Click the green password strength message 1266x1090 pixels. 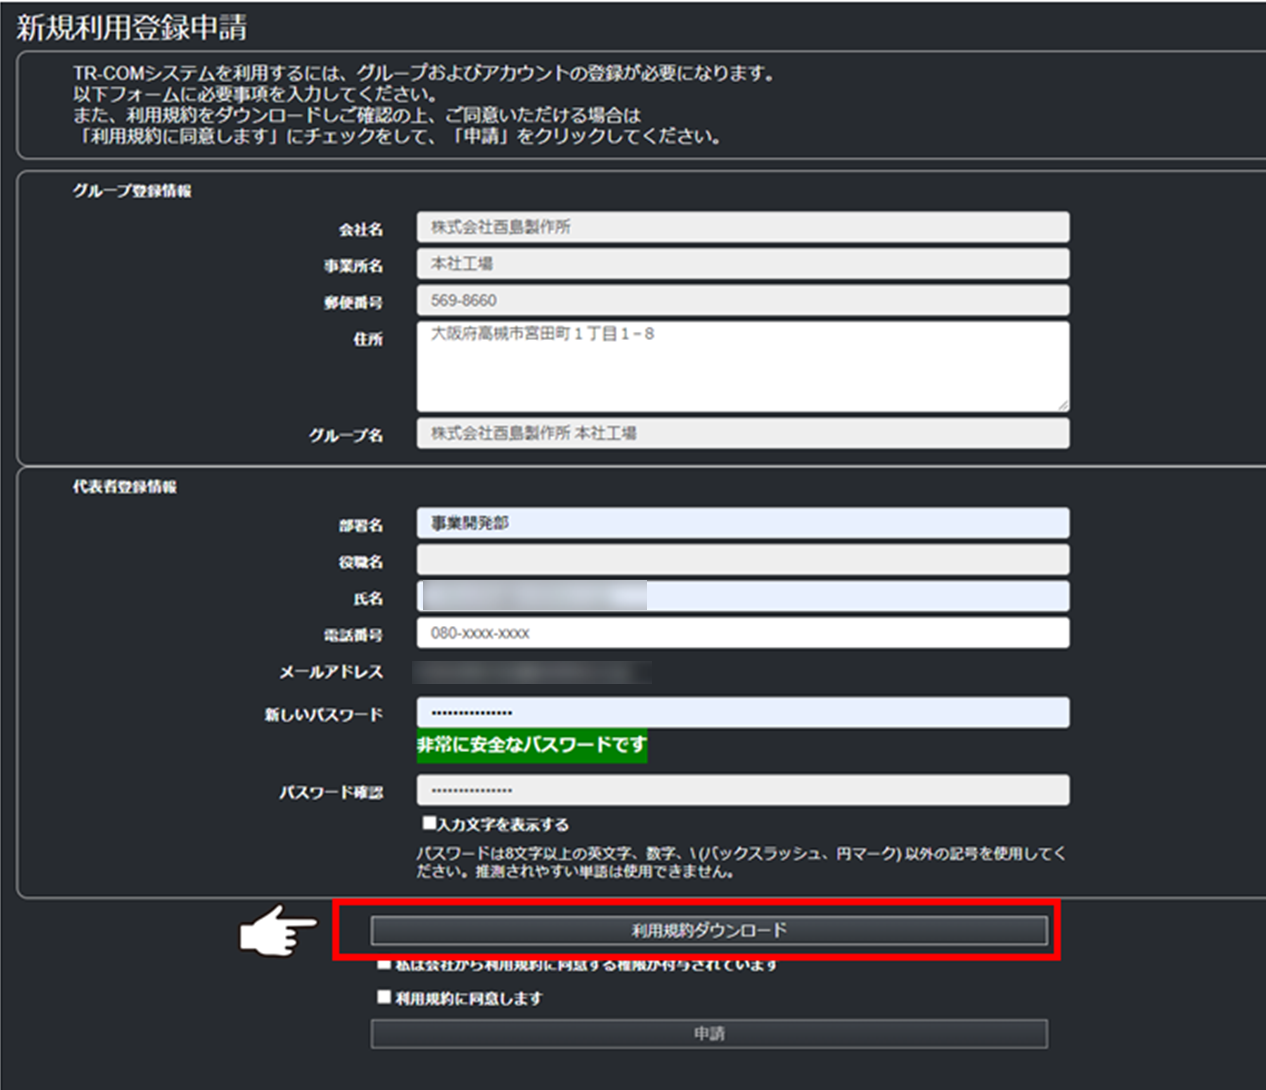(531, 745)
